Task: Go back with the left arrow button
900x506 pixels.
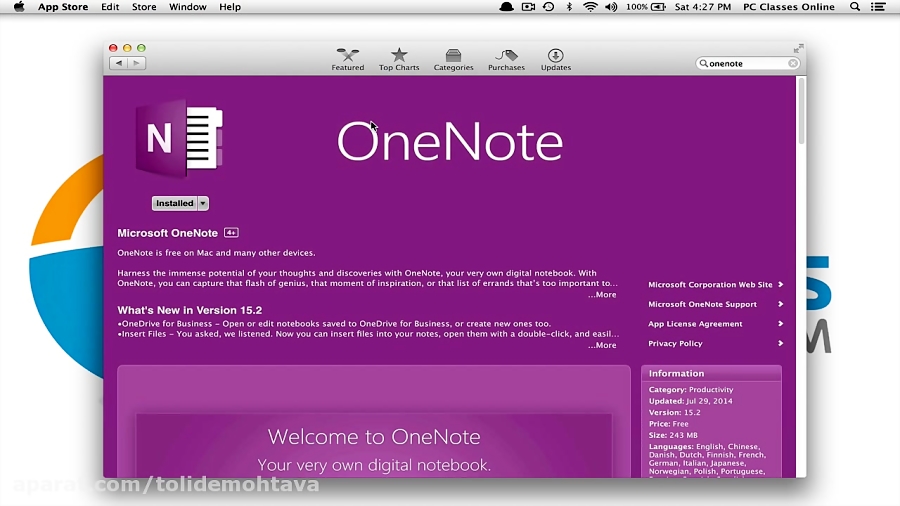Action: coord(119,63)
